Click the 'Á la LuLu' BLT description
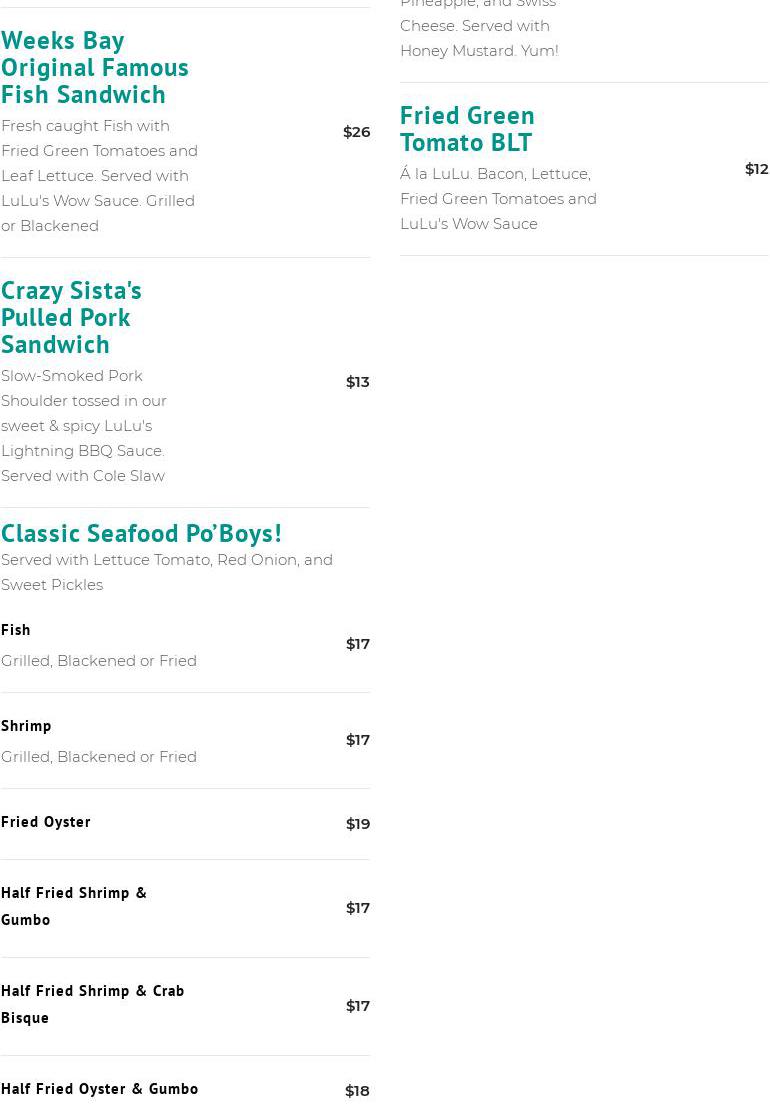 pyautogui.click(x=498, y=199)
